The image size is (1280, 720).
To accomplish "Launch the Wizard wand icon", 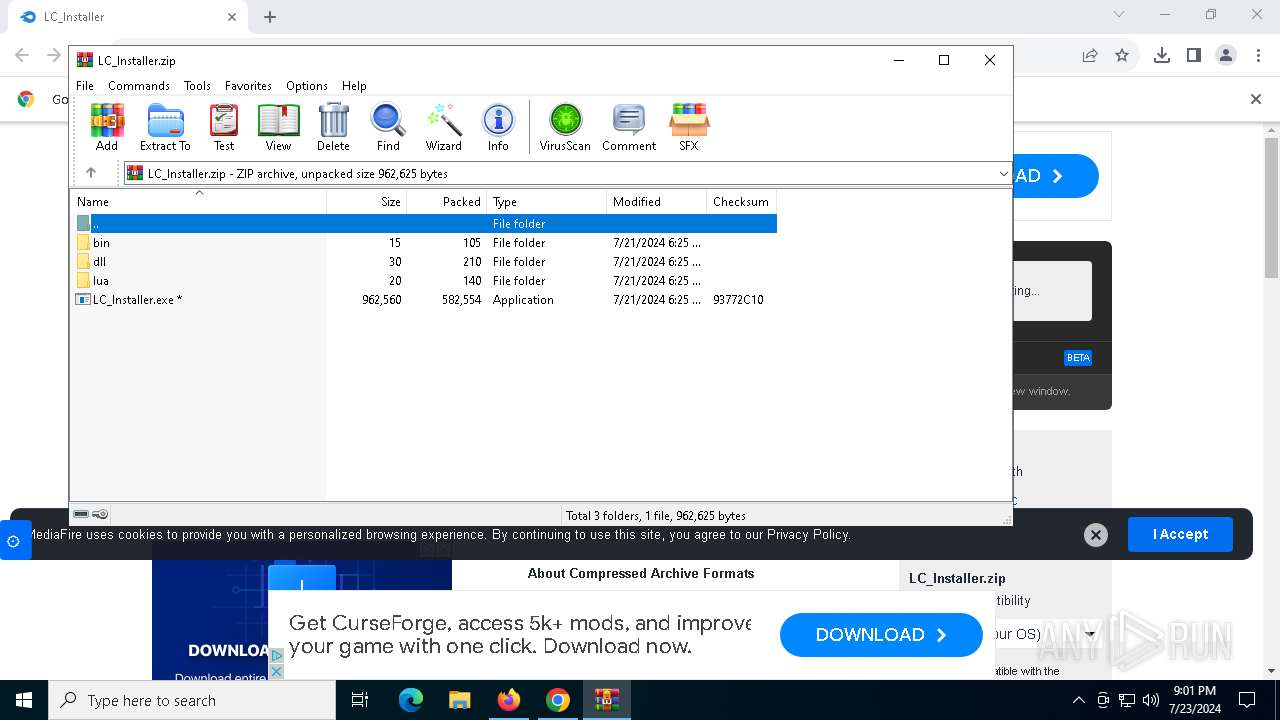I will point(443,127).
